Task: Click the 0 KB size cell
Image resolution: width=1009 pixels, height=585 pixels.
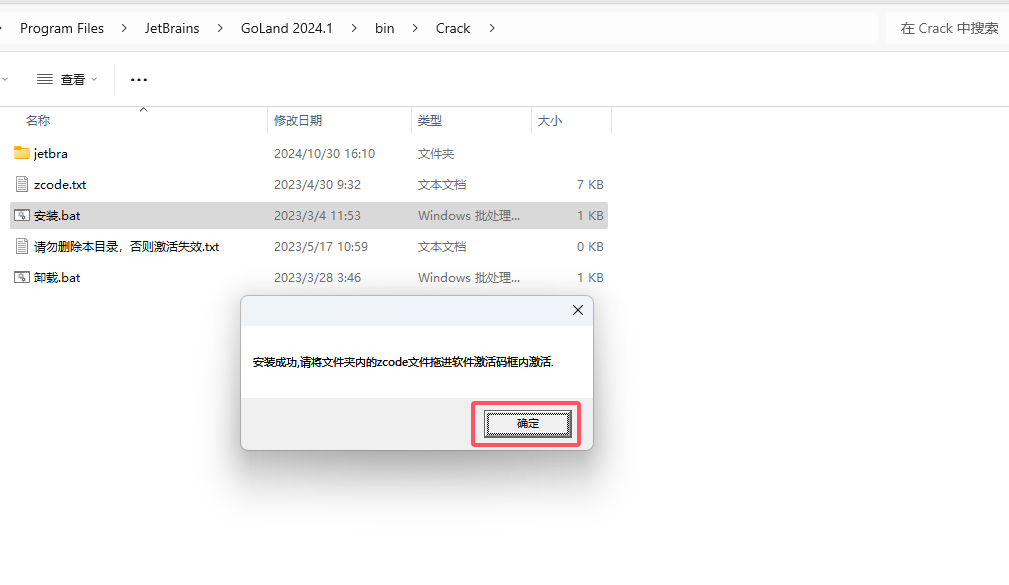Action: pyautogui.click(x=590, y=246)
